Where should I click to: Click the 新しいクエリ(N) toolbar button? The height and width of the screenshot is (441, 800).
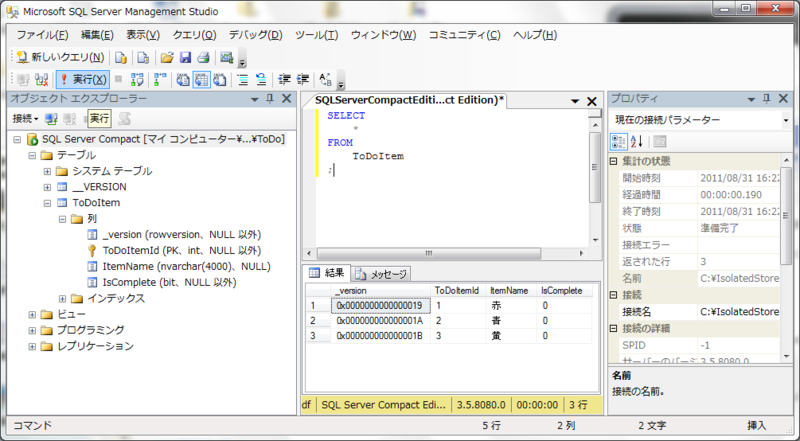60,57
